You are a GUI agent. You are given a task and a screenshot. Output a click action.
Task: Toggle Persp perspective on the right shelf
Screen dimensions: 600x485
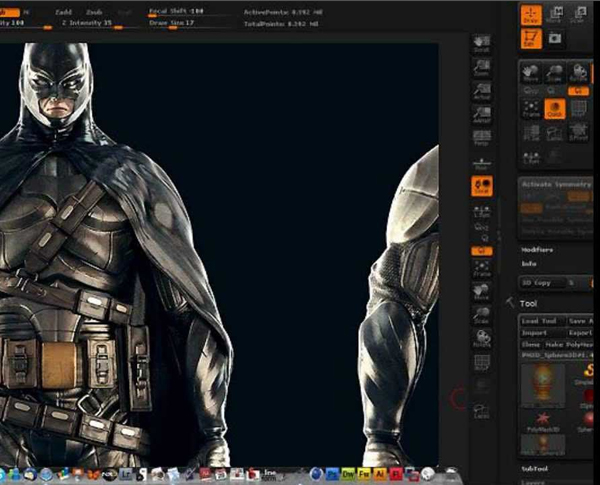pos(482,138)
